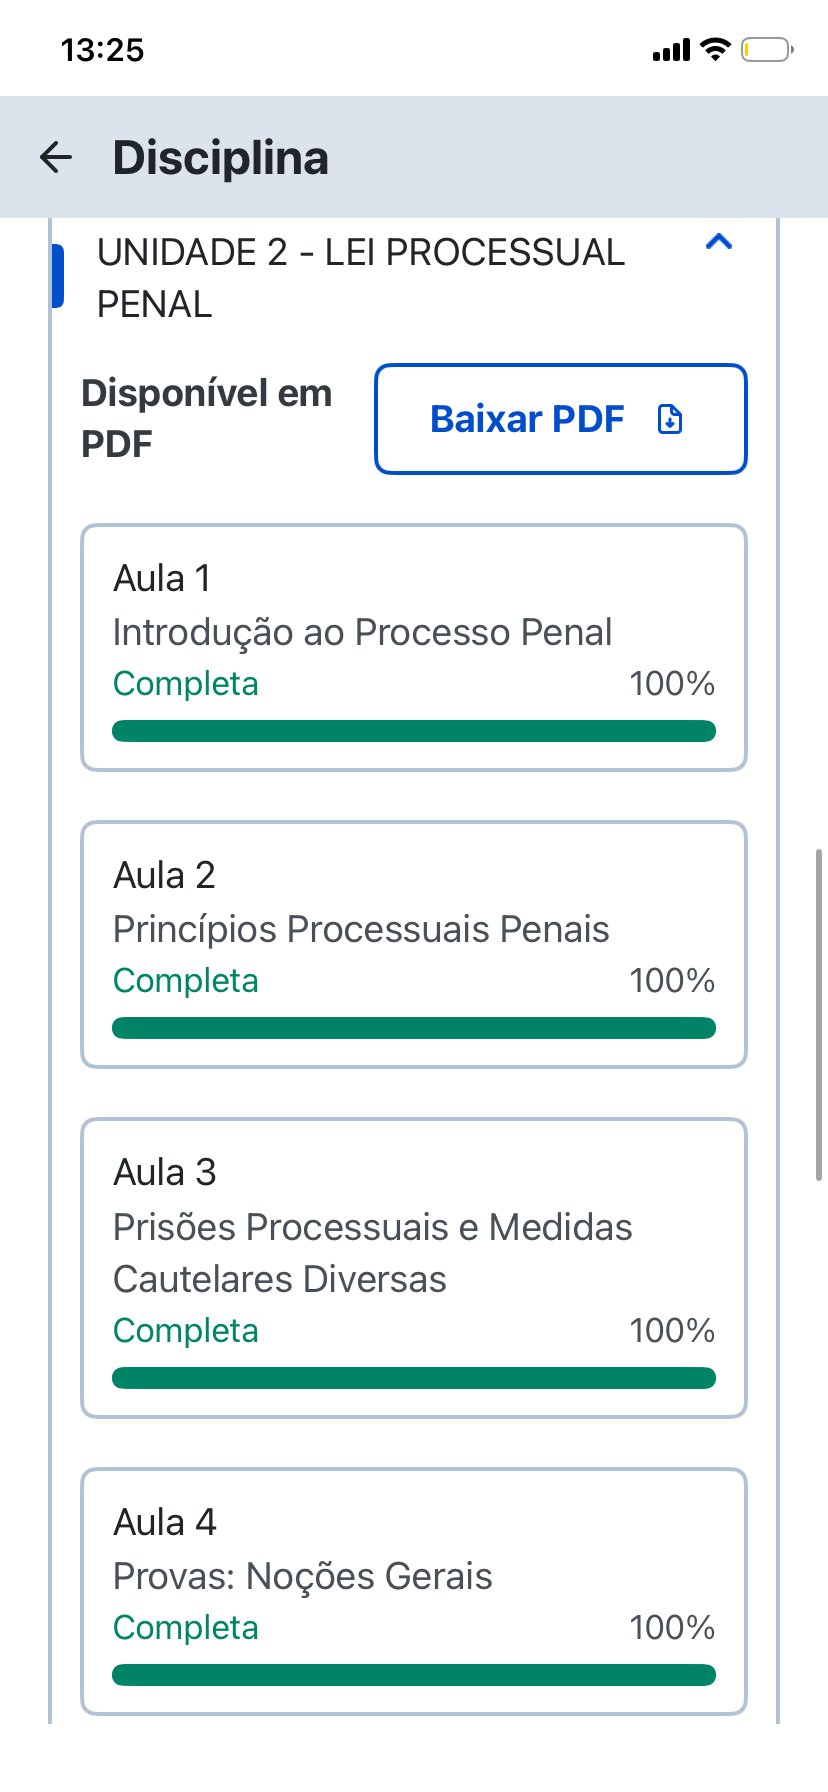Screen dimensions: 828x1792
Task: Tap the battery status icon
Action: coord(767,49)
